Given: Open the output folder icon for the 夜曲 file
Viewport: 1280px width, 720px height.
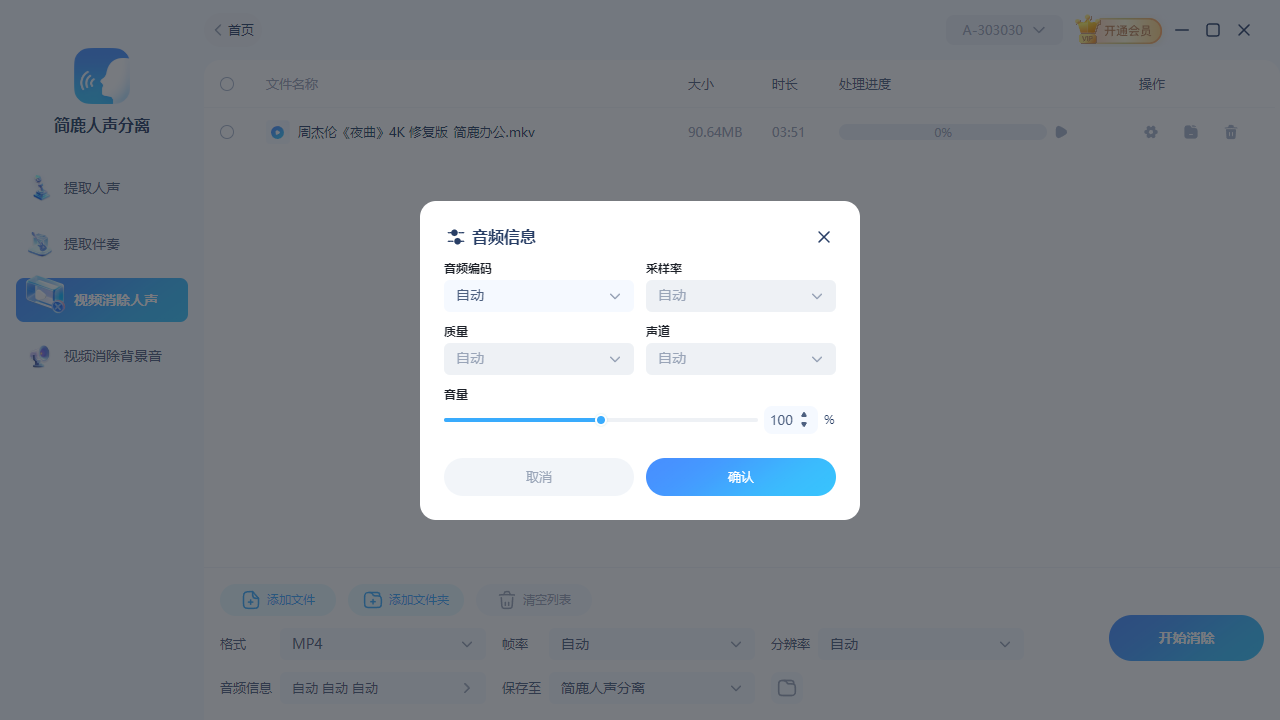Looking at the screenshot, I should pos(1191,132).
